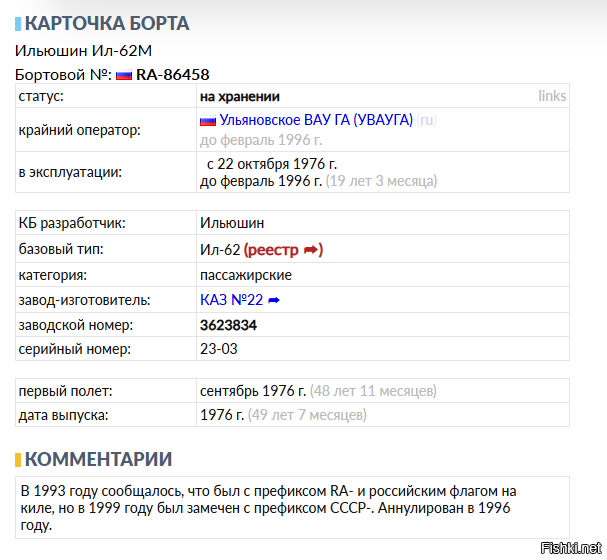Image resolution: width=607 pixels, height=560 pixels.
Task: Click the КАРТОЧКА БОРТА heading
Action: pos(107,23)
